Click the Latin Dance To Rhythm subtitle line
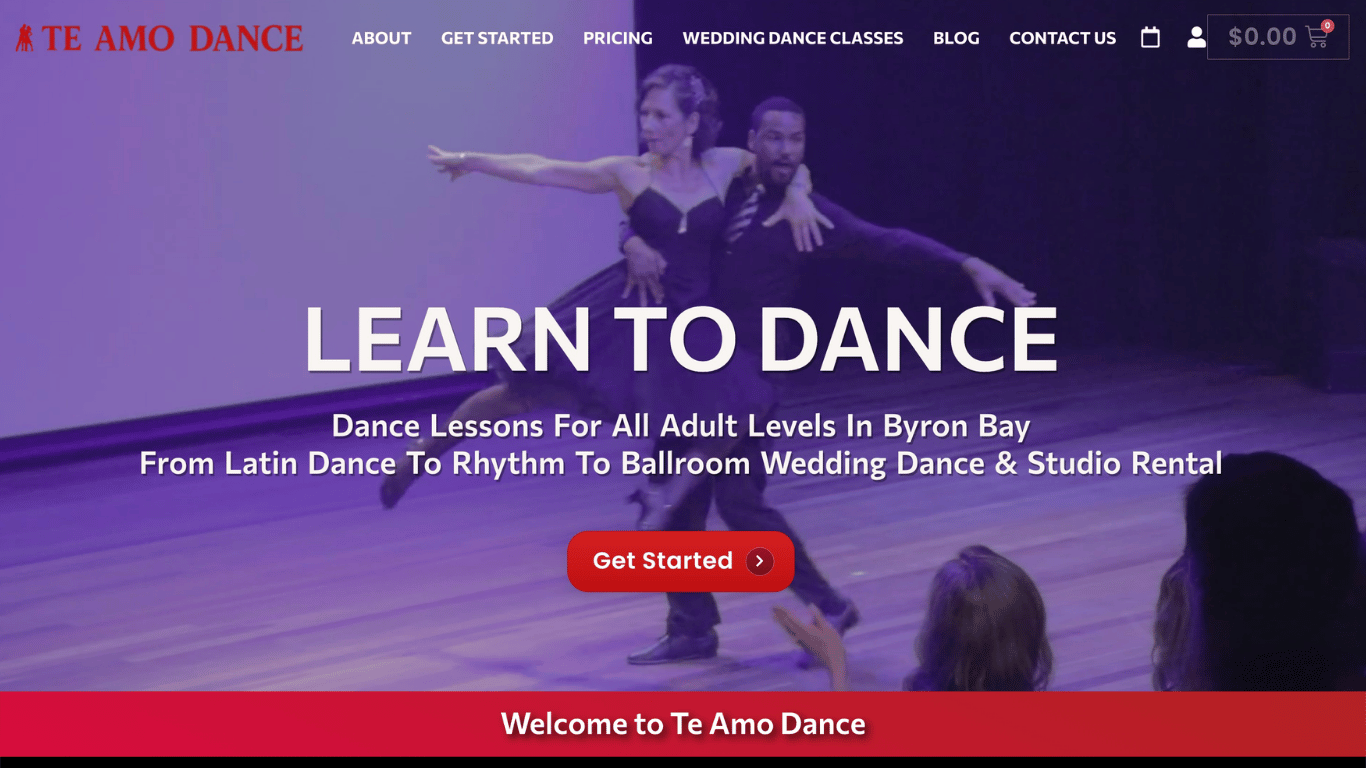Screen dimensions: 1366x768 (x=681, y=464)
